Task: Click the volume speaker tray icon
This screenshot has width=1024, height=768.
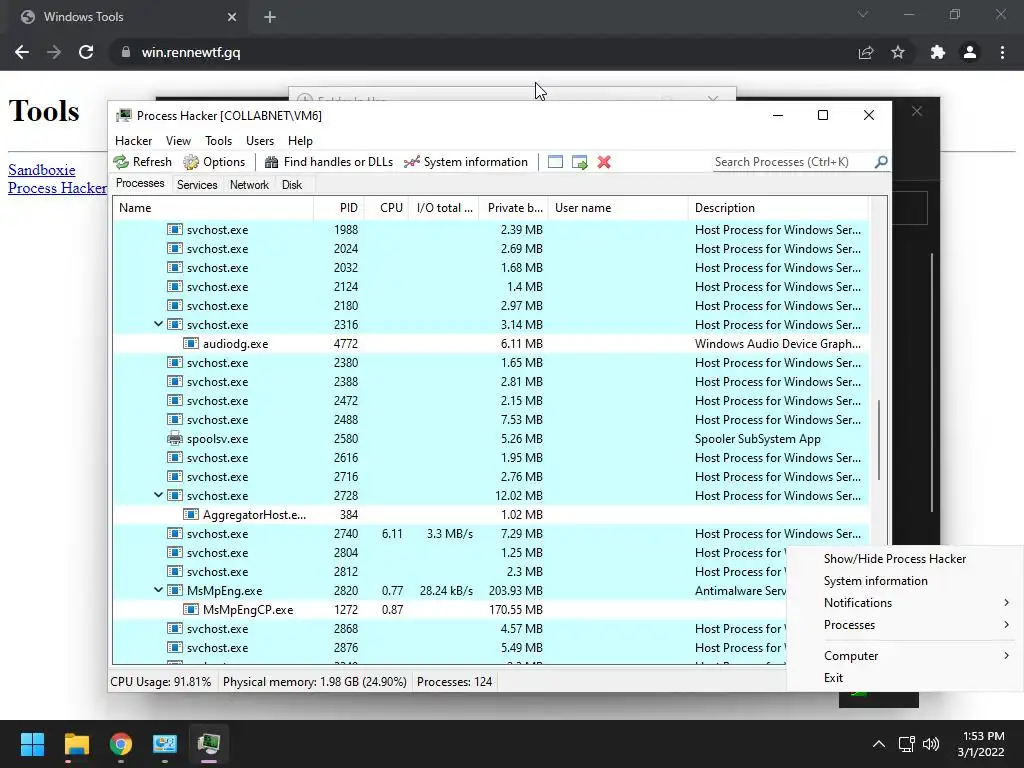Action: point(931,744)
